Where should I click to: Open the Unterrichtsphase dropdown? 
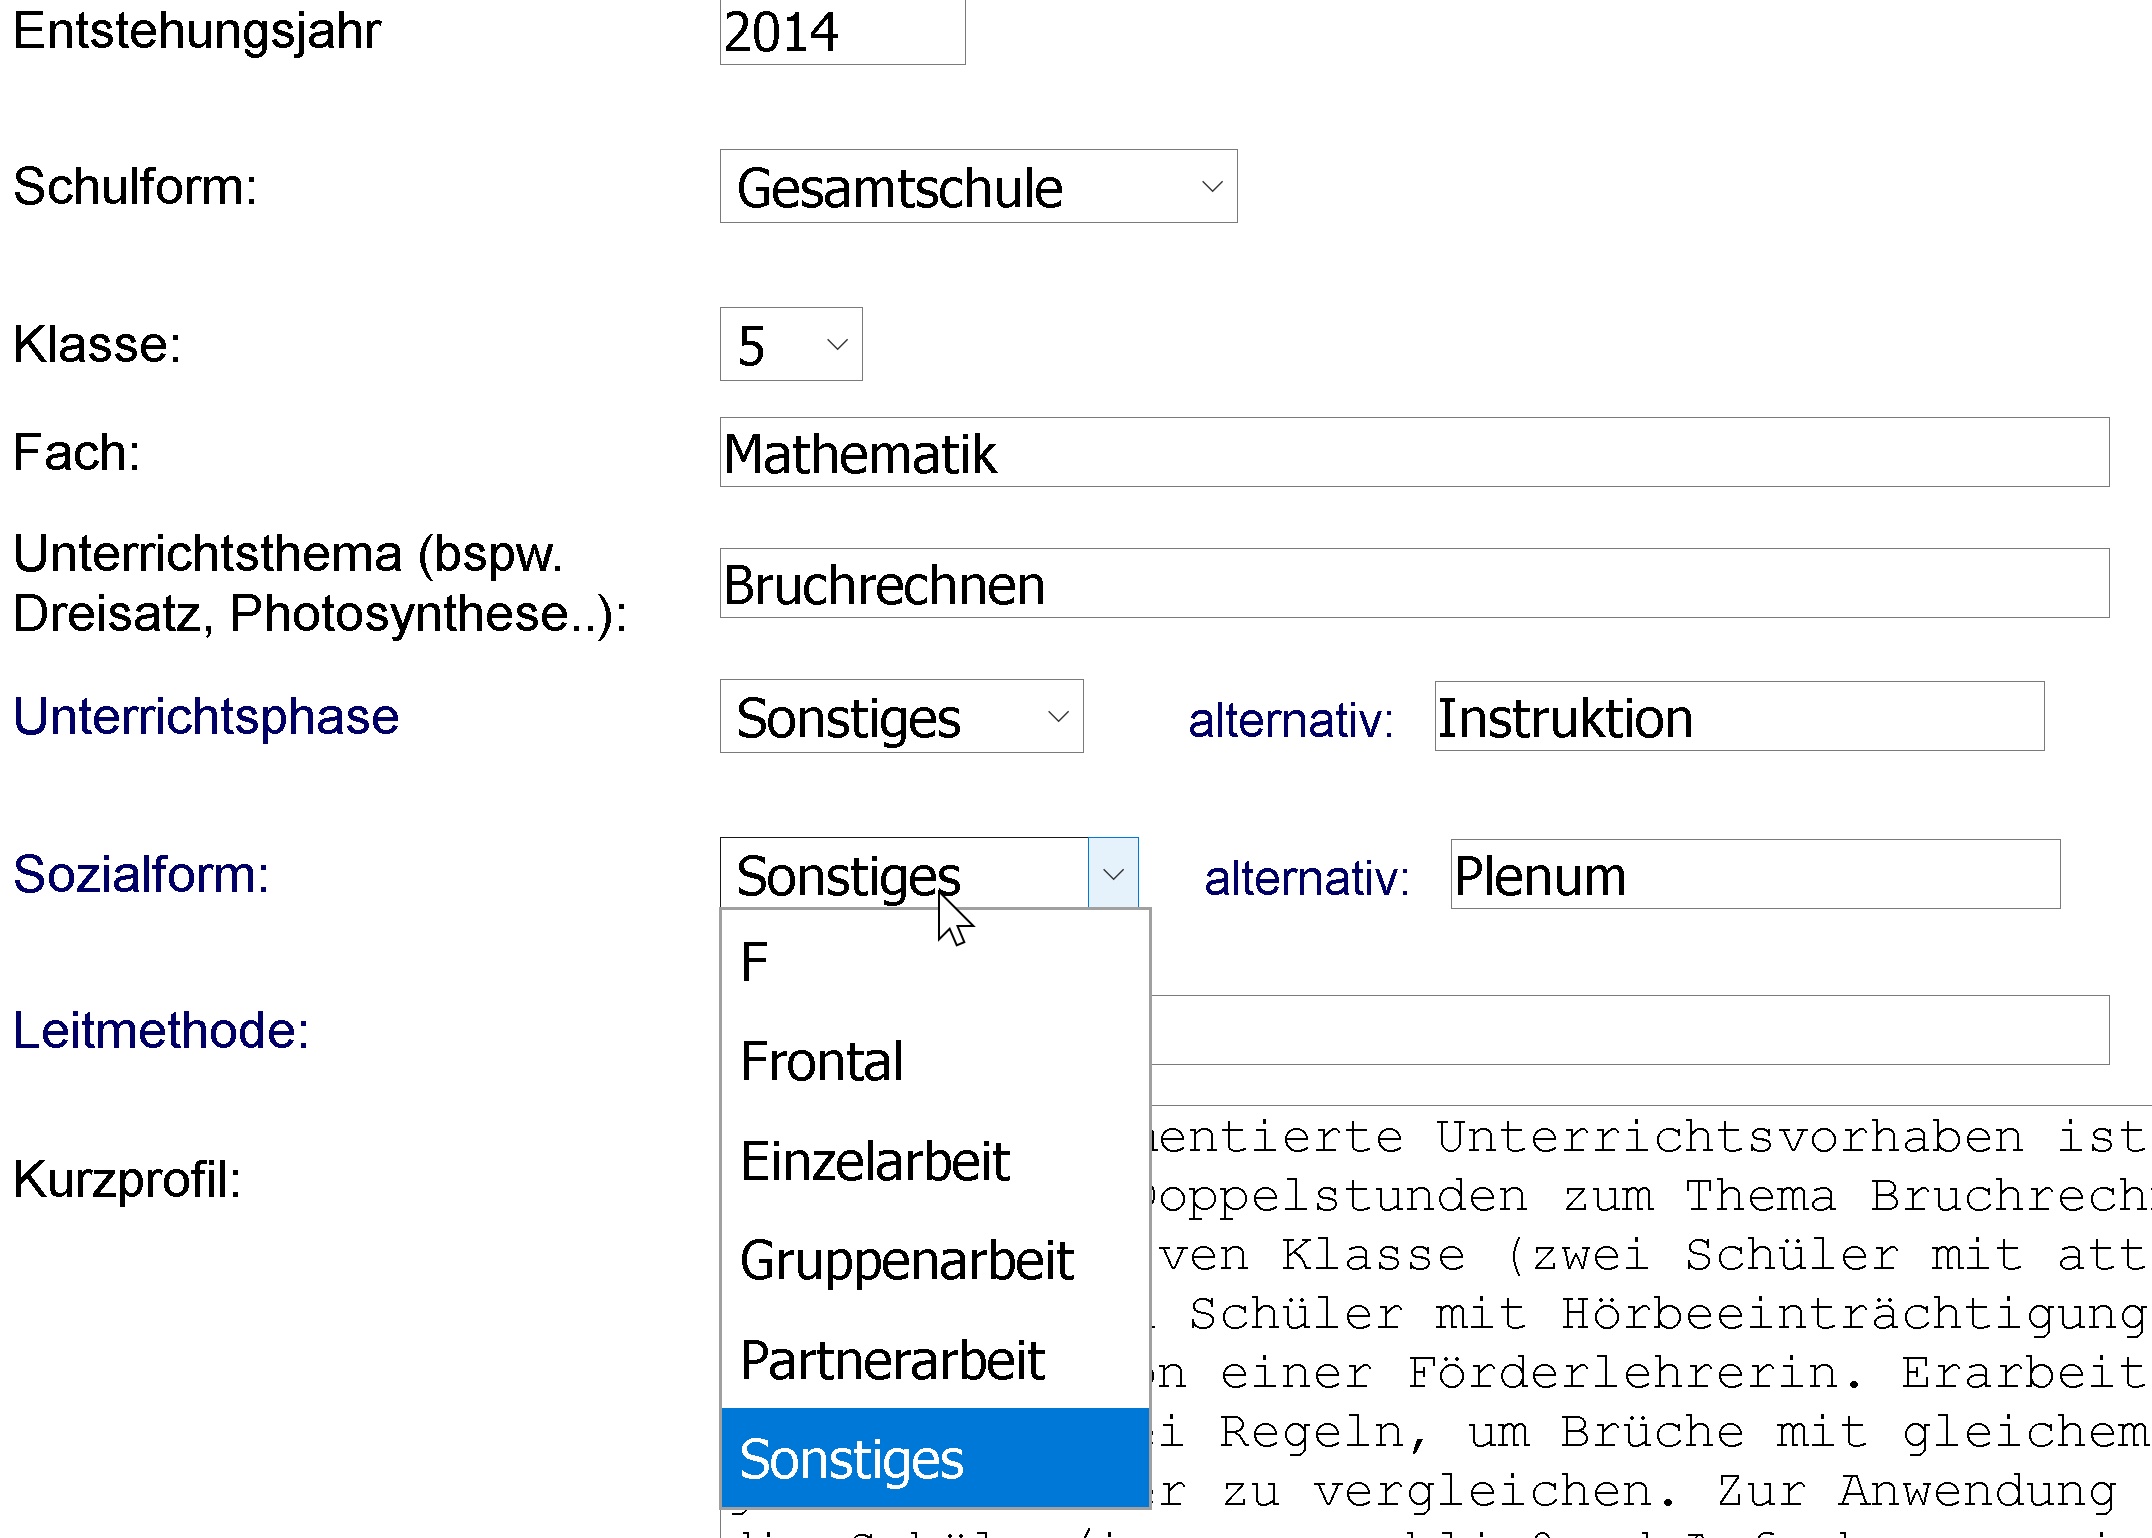click(901, 717)
